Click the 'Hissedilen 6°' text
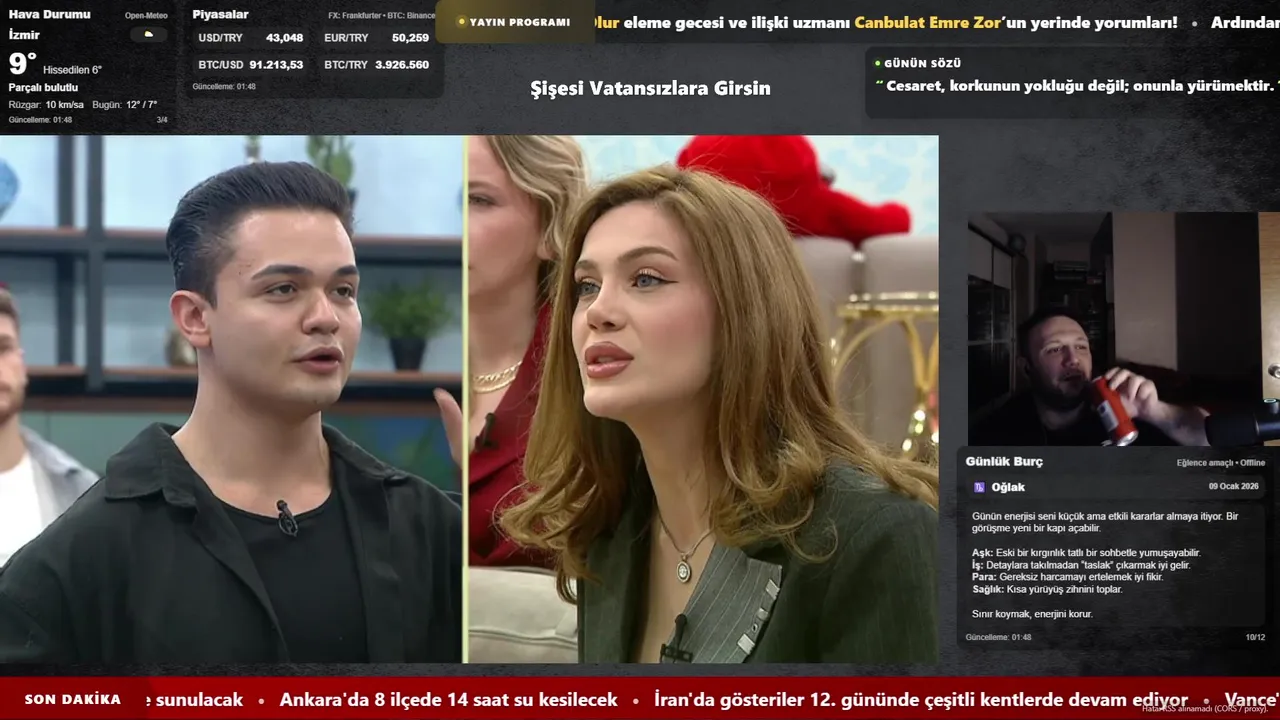 [72, 70]
